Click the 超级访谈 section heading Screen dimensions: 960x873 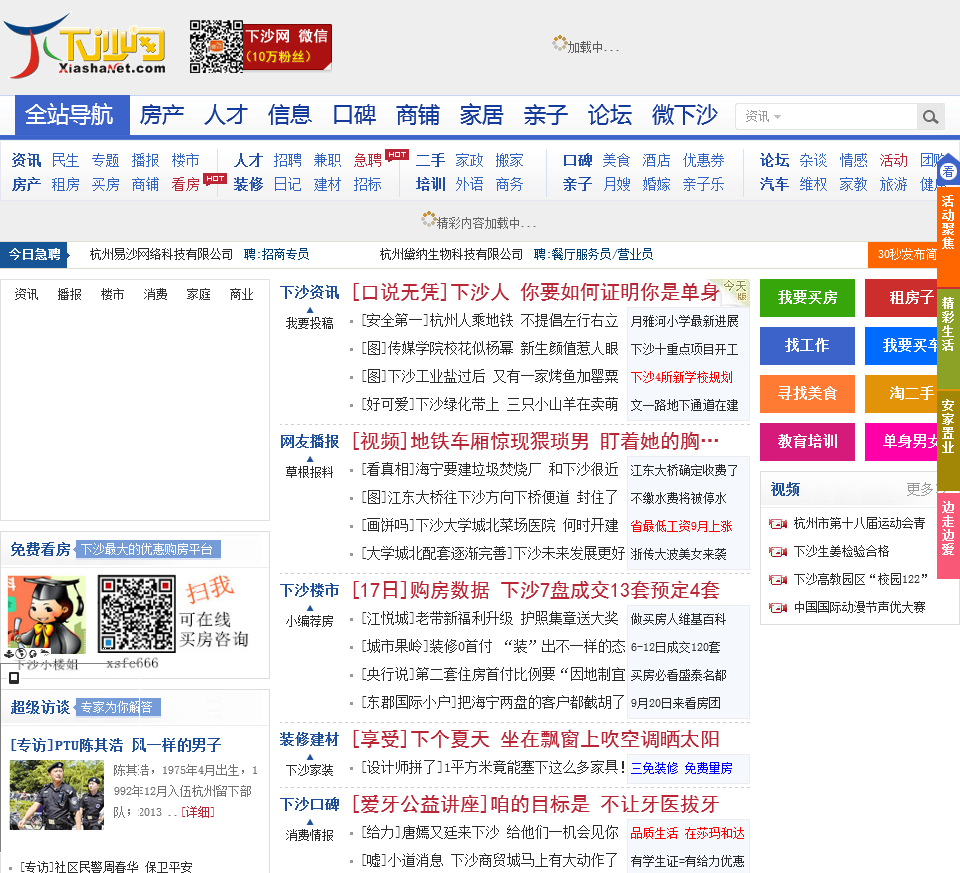40,707
